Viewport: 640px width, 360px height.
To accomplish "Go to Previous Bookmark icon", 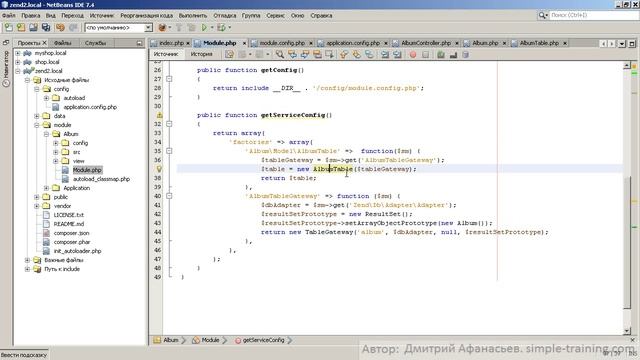I will click(344, 54).
